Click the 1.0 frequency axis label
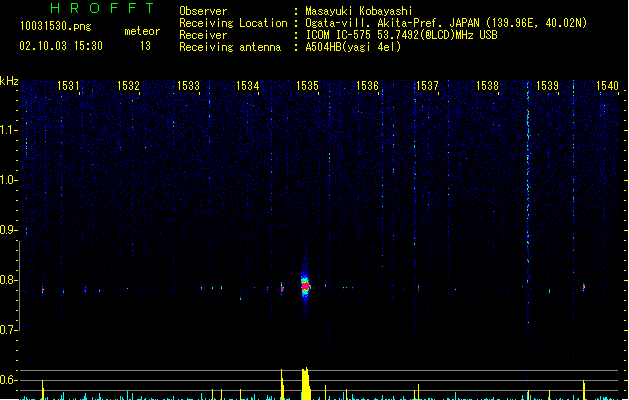 click(9, 180)
